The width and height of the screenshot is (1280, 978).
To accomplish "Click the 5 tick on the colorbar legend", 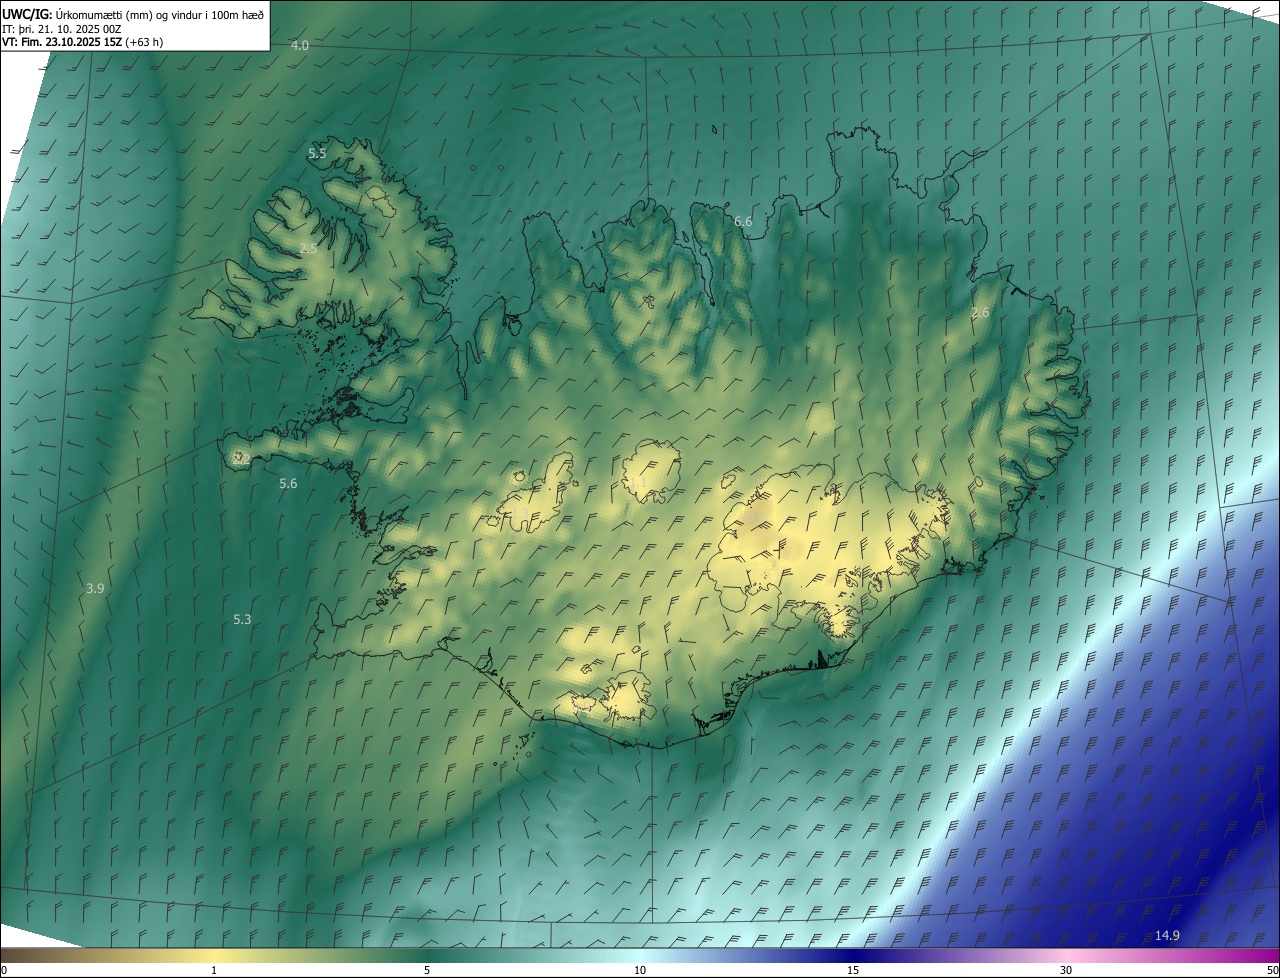I will click(427, 970).
